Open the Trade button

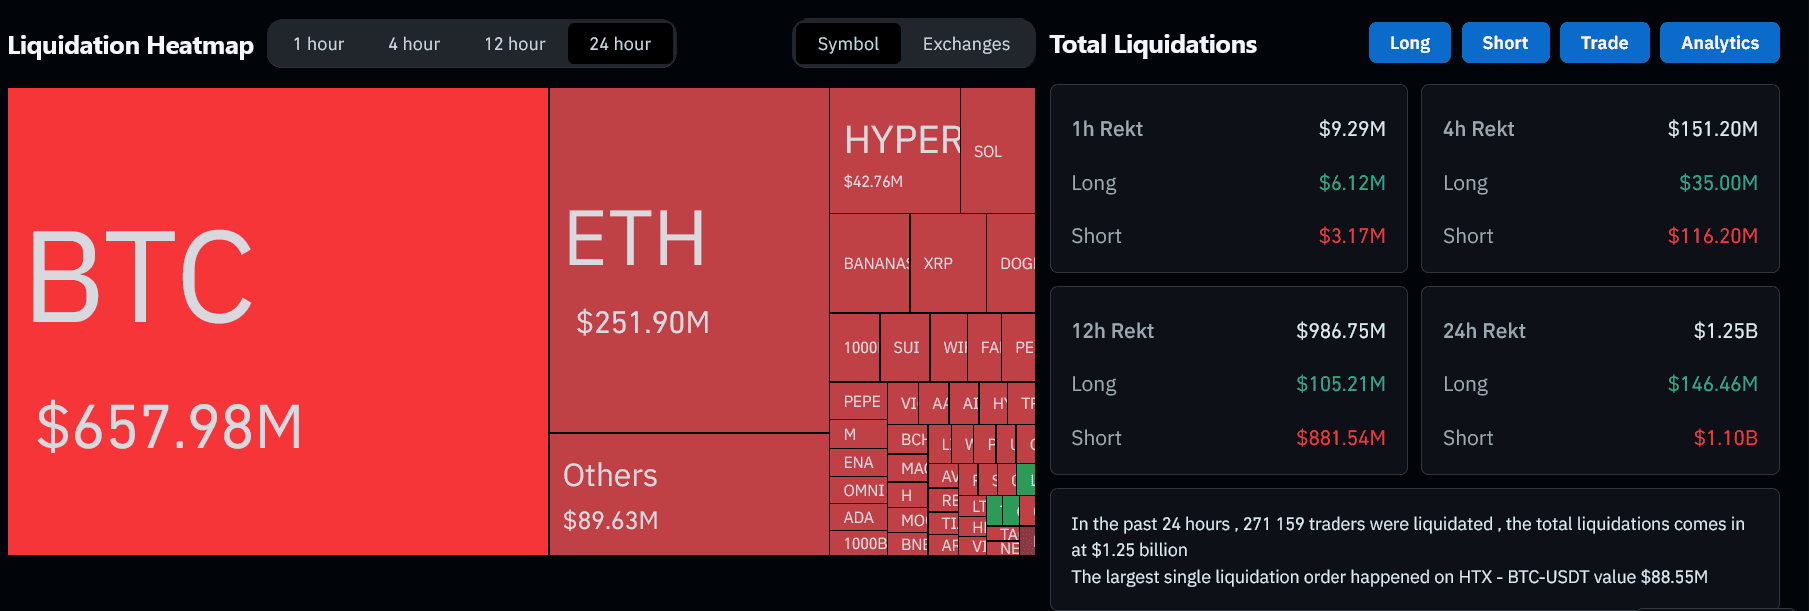pyautogui.click(x=1604, y=43)
